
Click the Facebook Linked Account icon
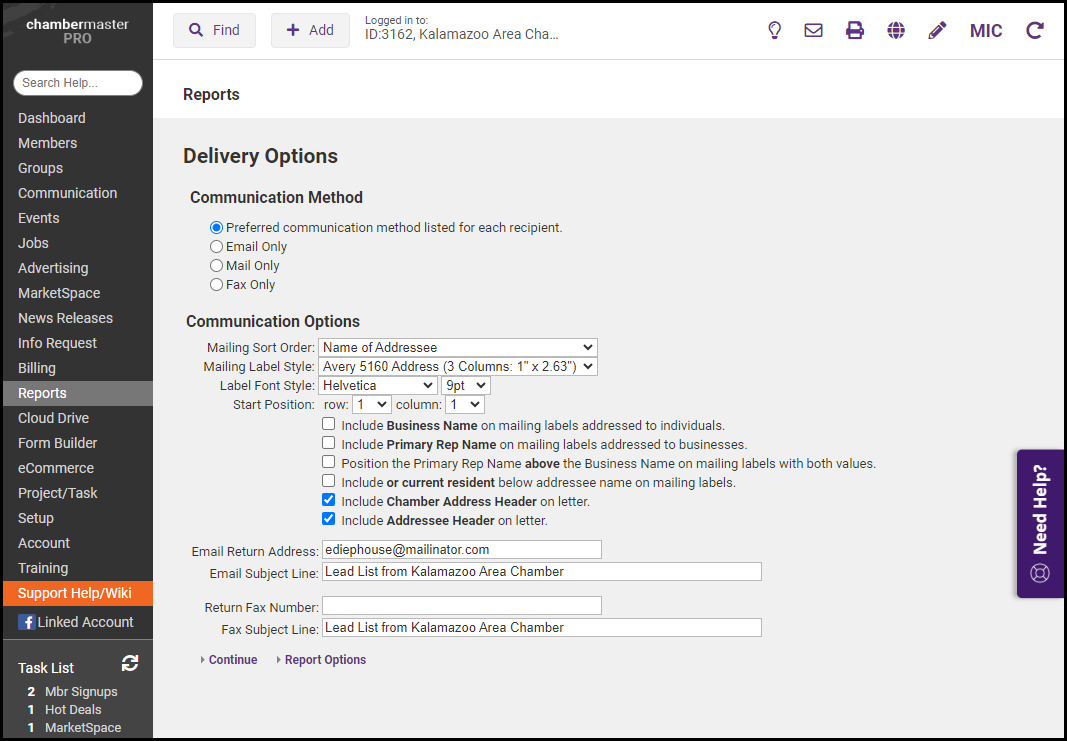coord(26,622)
